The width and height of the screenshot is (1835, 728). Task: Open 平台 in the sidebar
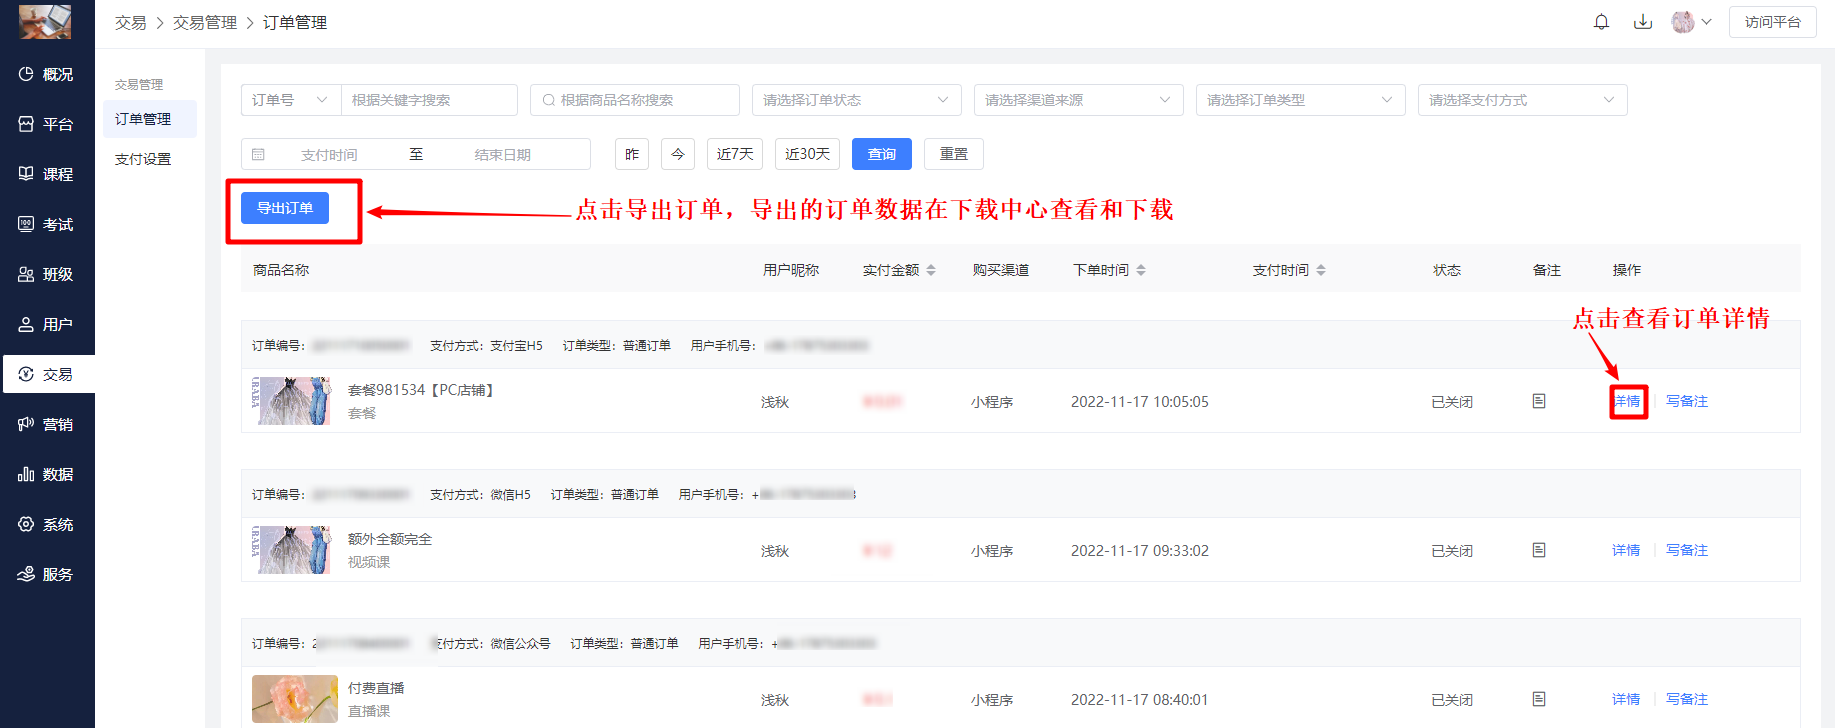click(x=47, y=124)
